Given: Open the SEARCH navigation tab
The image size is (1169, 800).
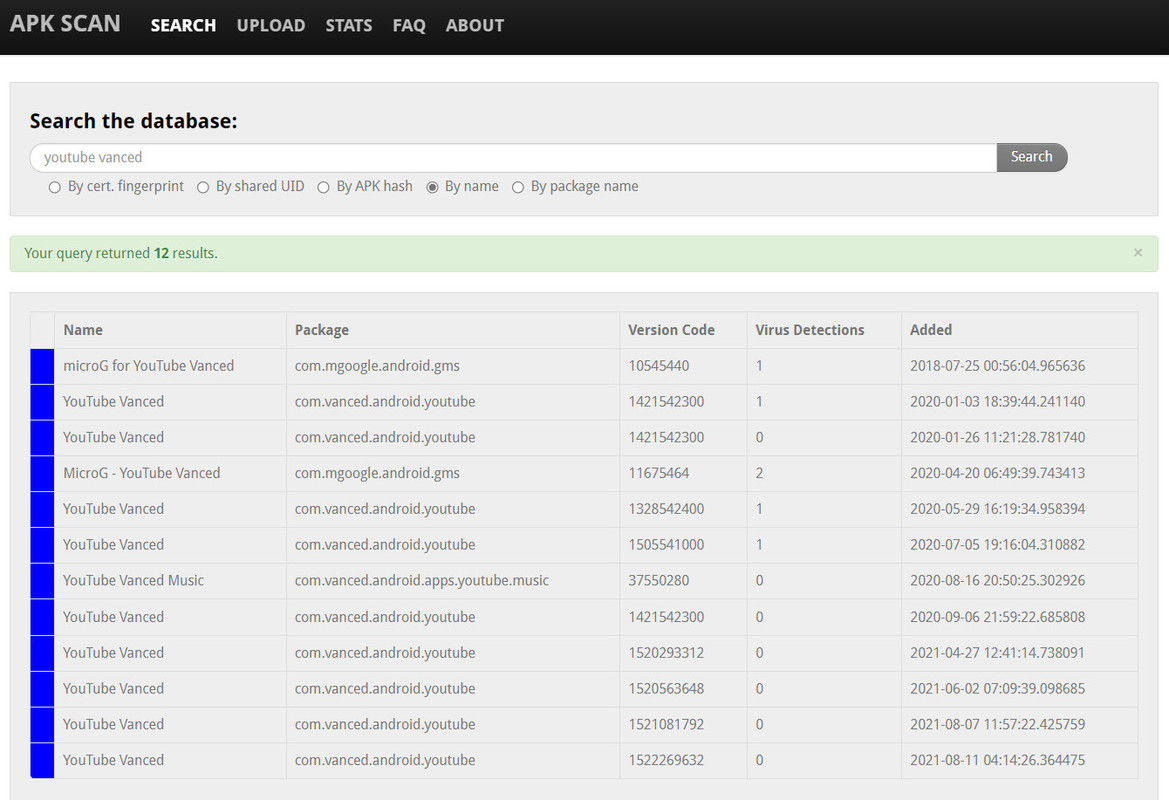Looking at the screenshot, I should click(183, 25).
